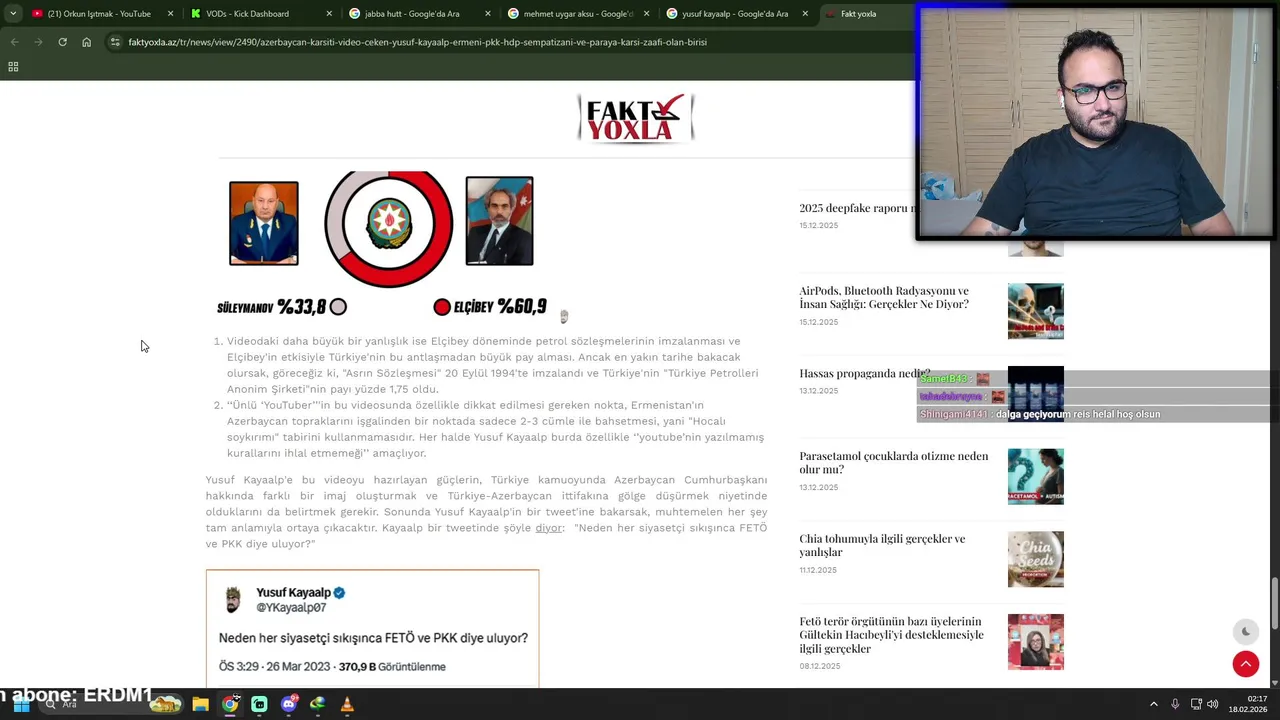Open the embedded Yusuf Kayaalp tweet
This screenshot has height=720, width=1280.
tap(372, 628)
